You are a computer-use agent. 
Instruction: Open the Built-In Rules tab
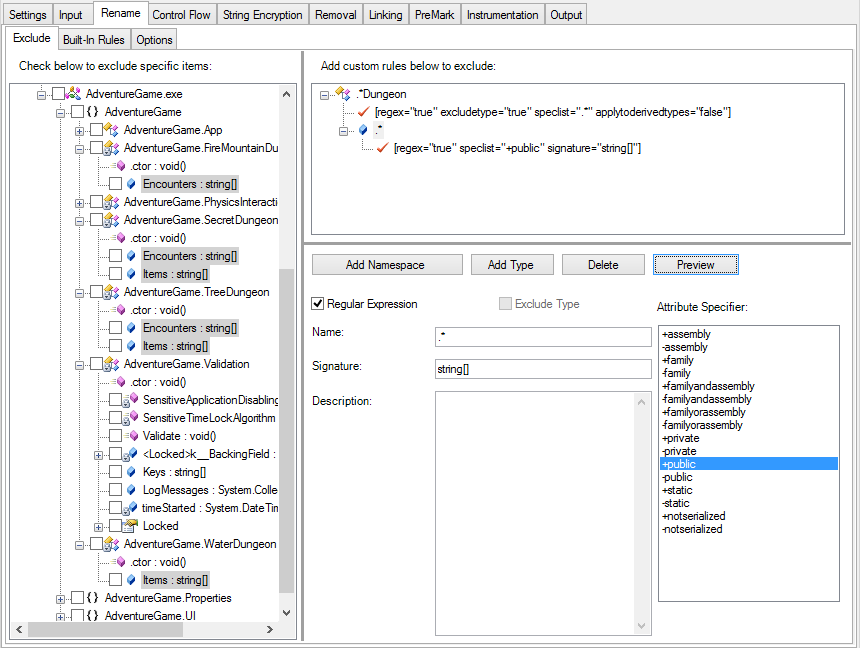click(x=93, y=39)
